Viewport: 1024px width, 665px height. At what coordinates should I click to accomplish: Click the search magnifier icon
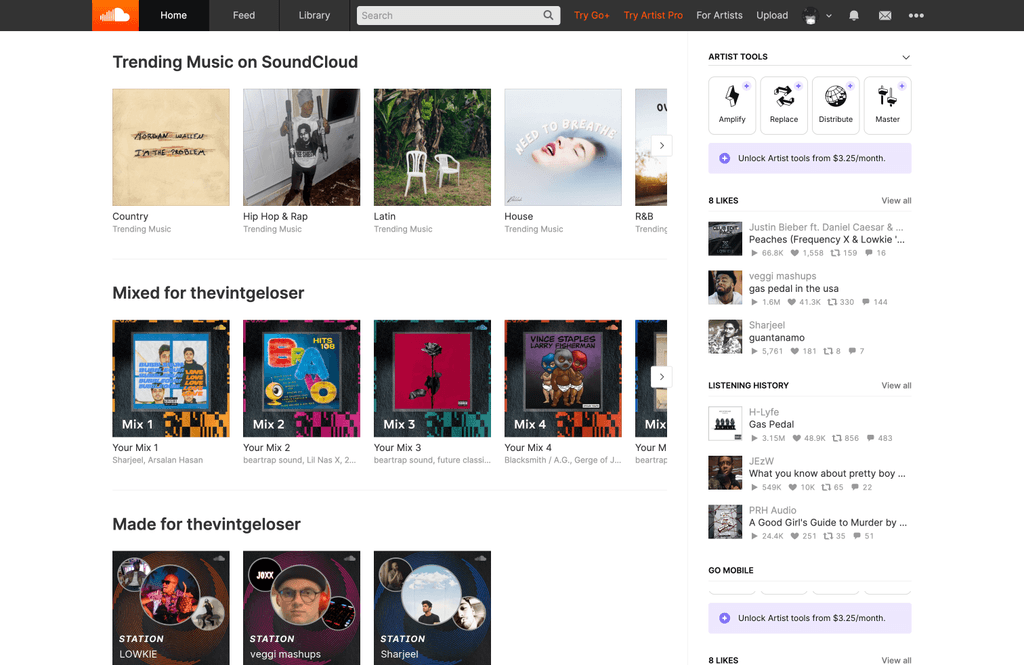(x=549, y=15)
